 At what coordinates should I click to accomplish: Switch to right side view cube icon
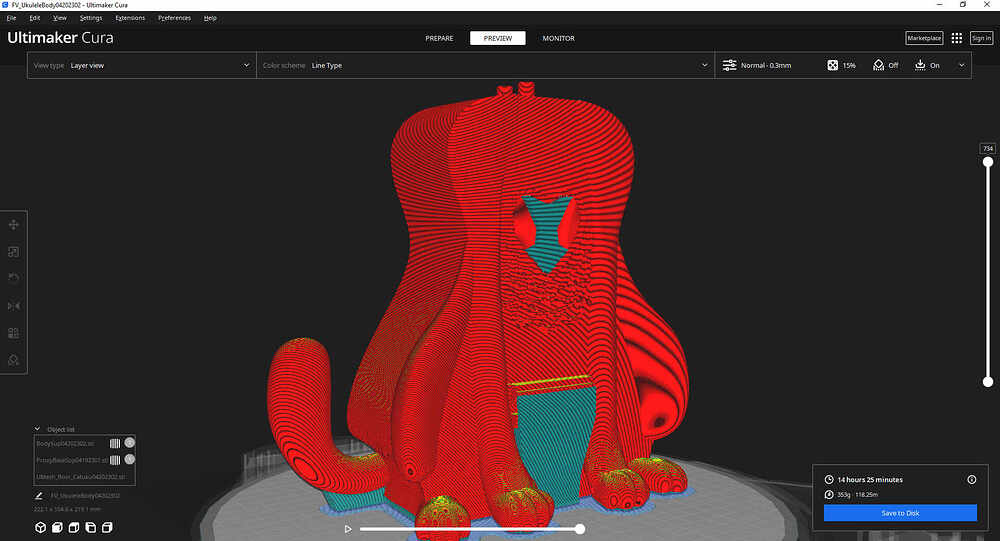[107, 528]
